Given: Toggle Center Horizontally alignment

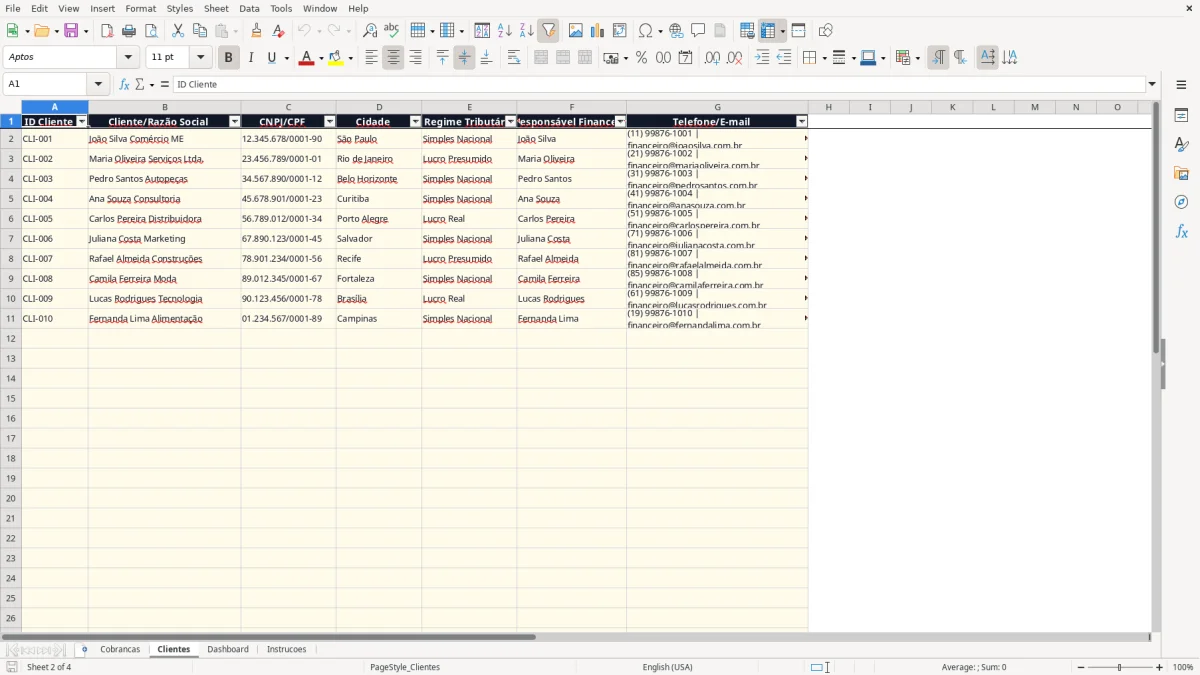Looking at the screenshot, I should [393, 58].
